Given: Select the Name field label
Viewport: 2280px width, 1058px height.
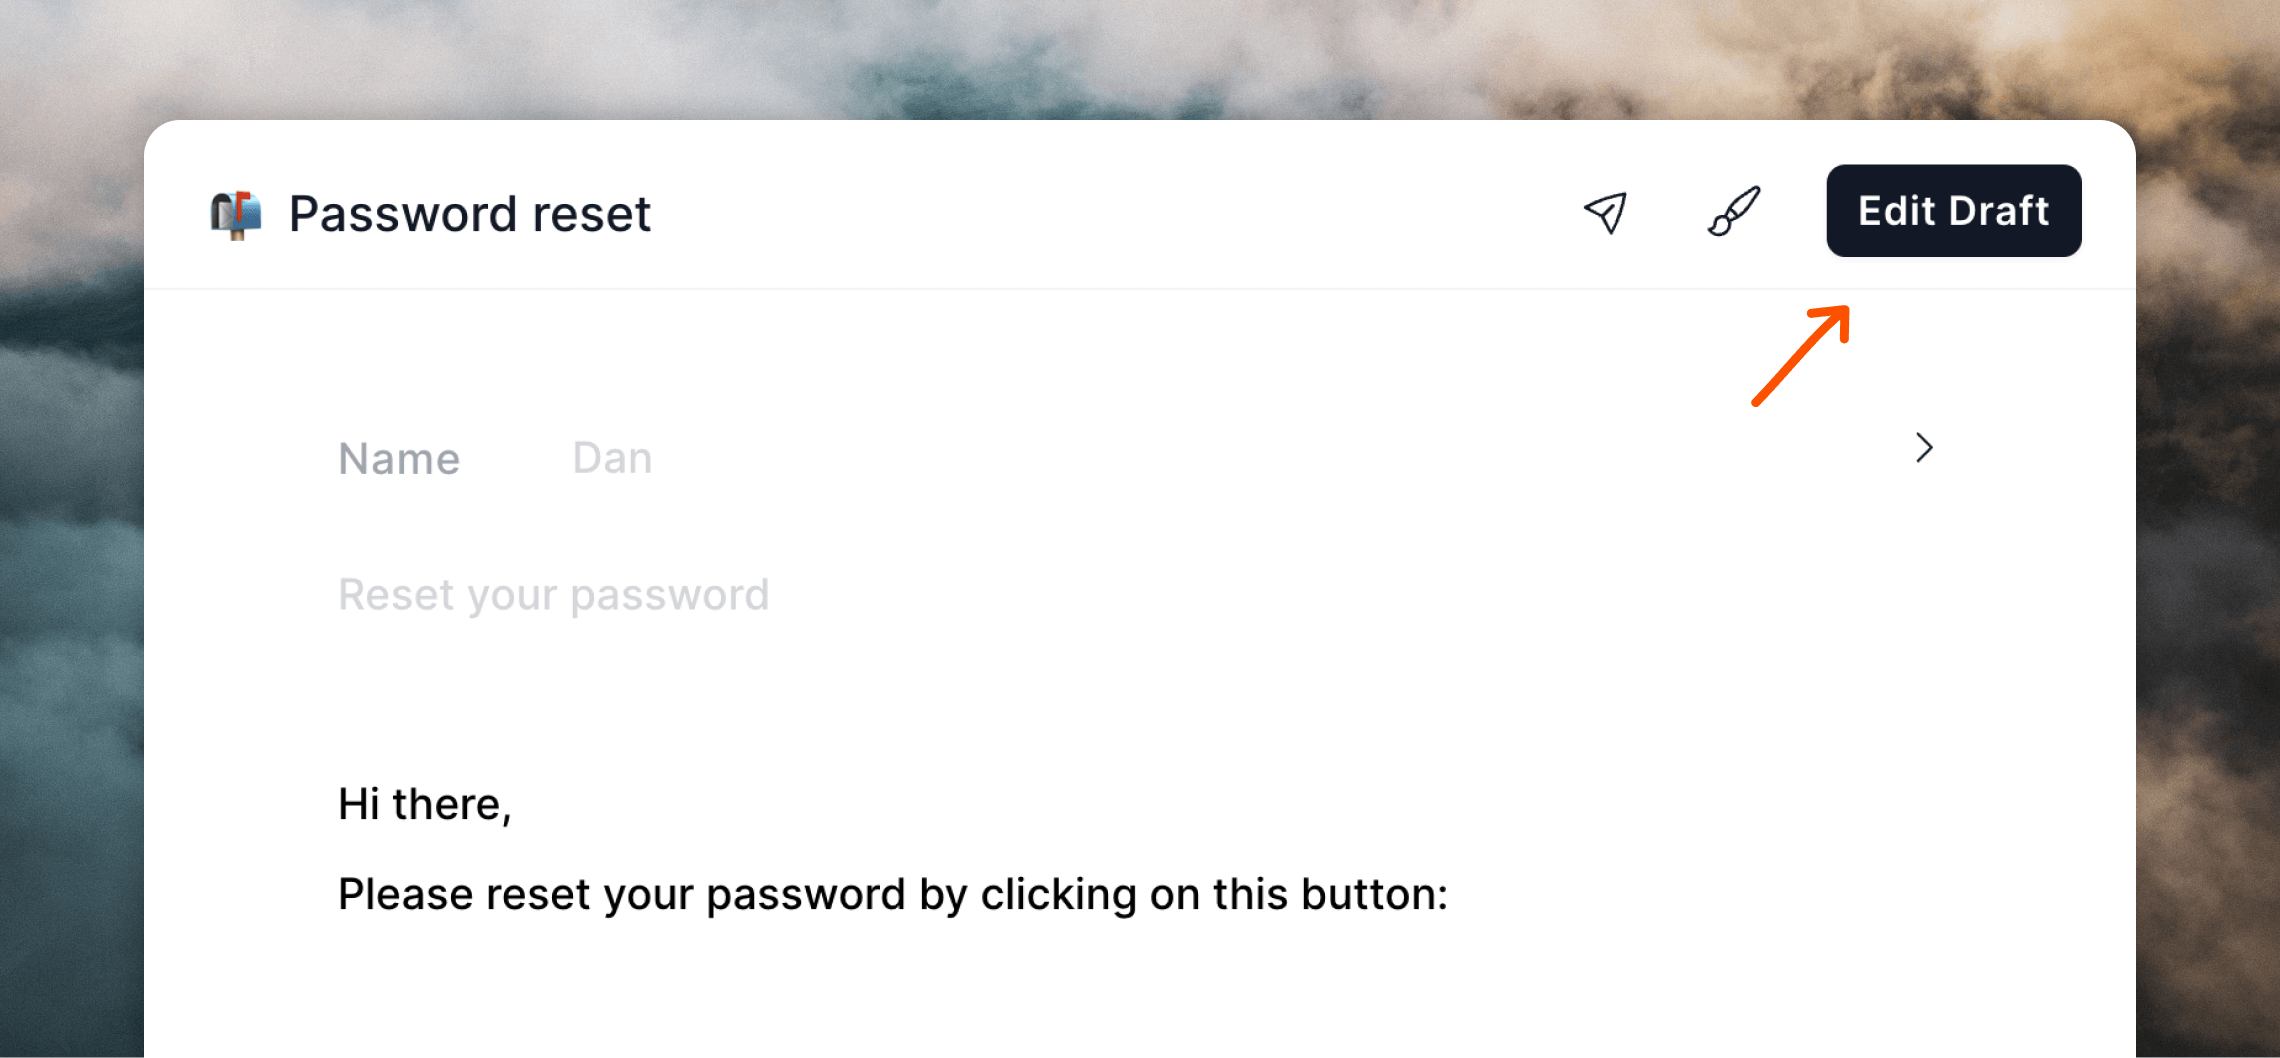Looking at the screenshot, I should coord(399,459).
